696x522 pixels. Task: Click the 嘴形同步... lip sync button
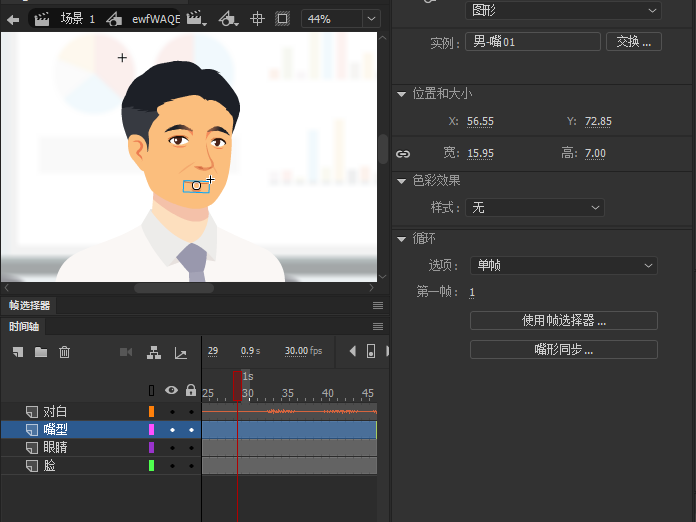coord(563,349)
